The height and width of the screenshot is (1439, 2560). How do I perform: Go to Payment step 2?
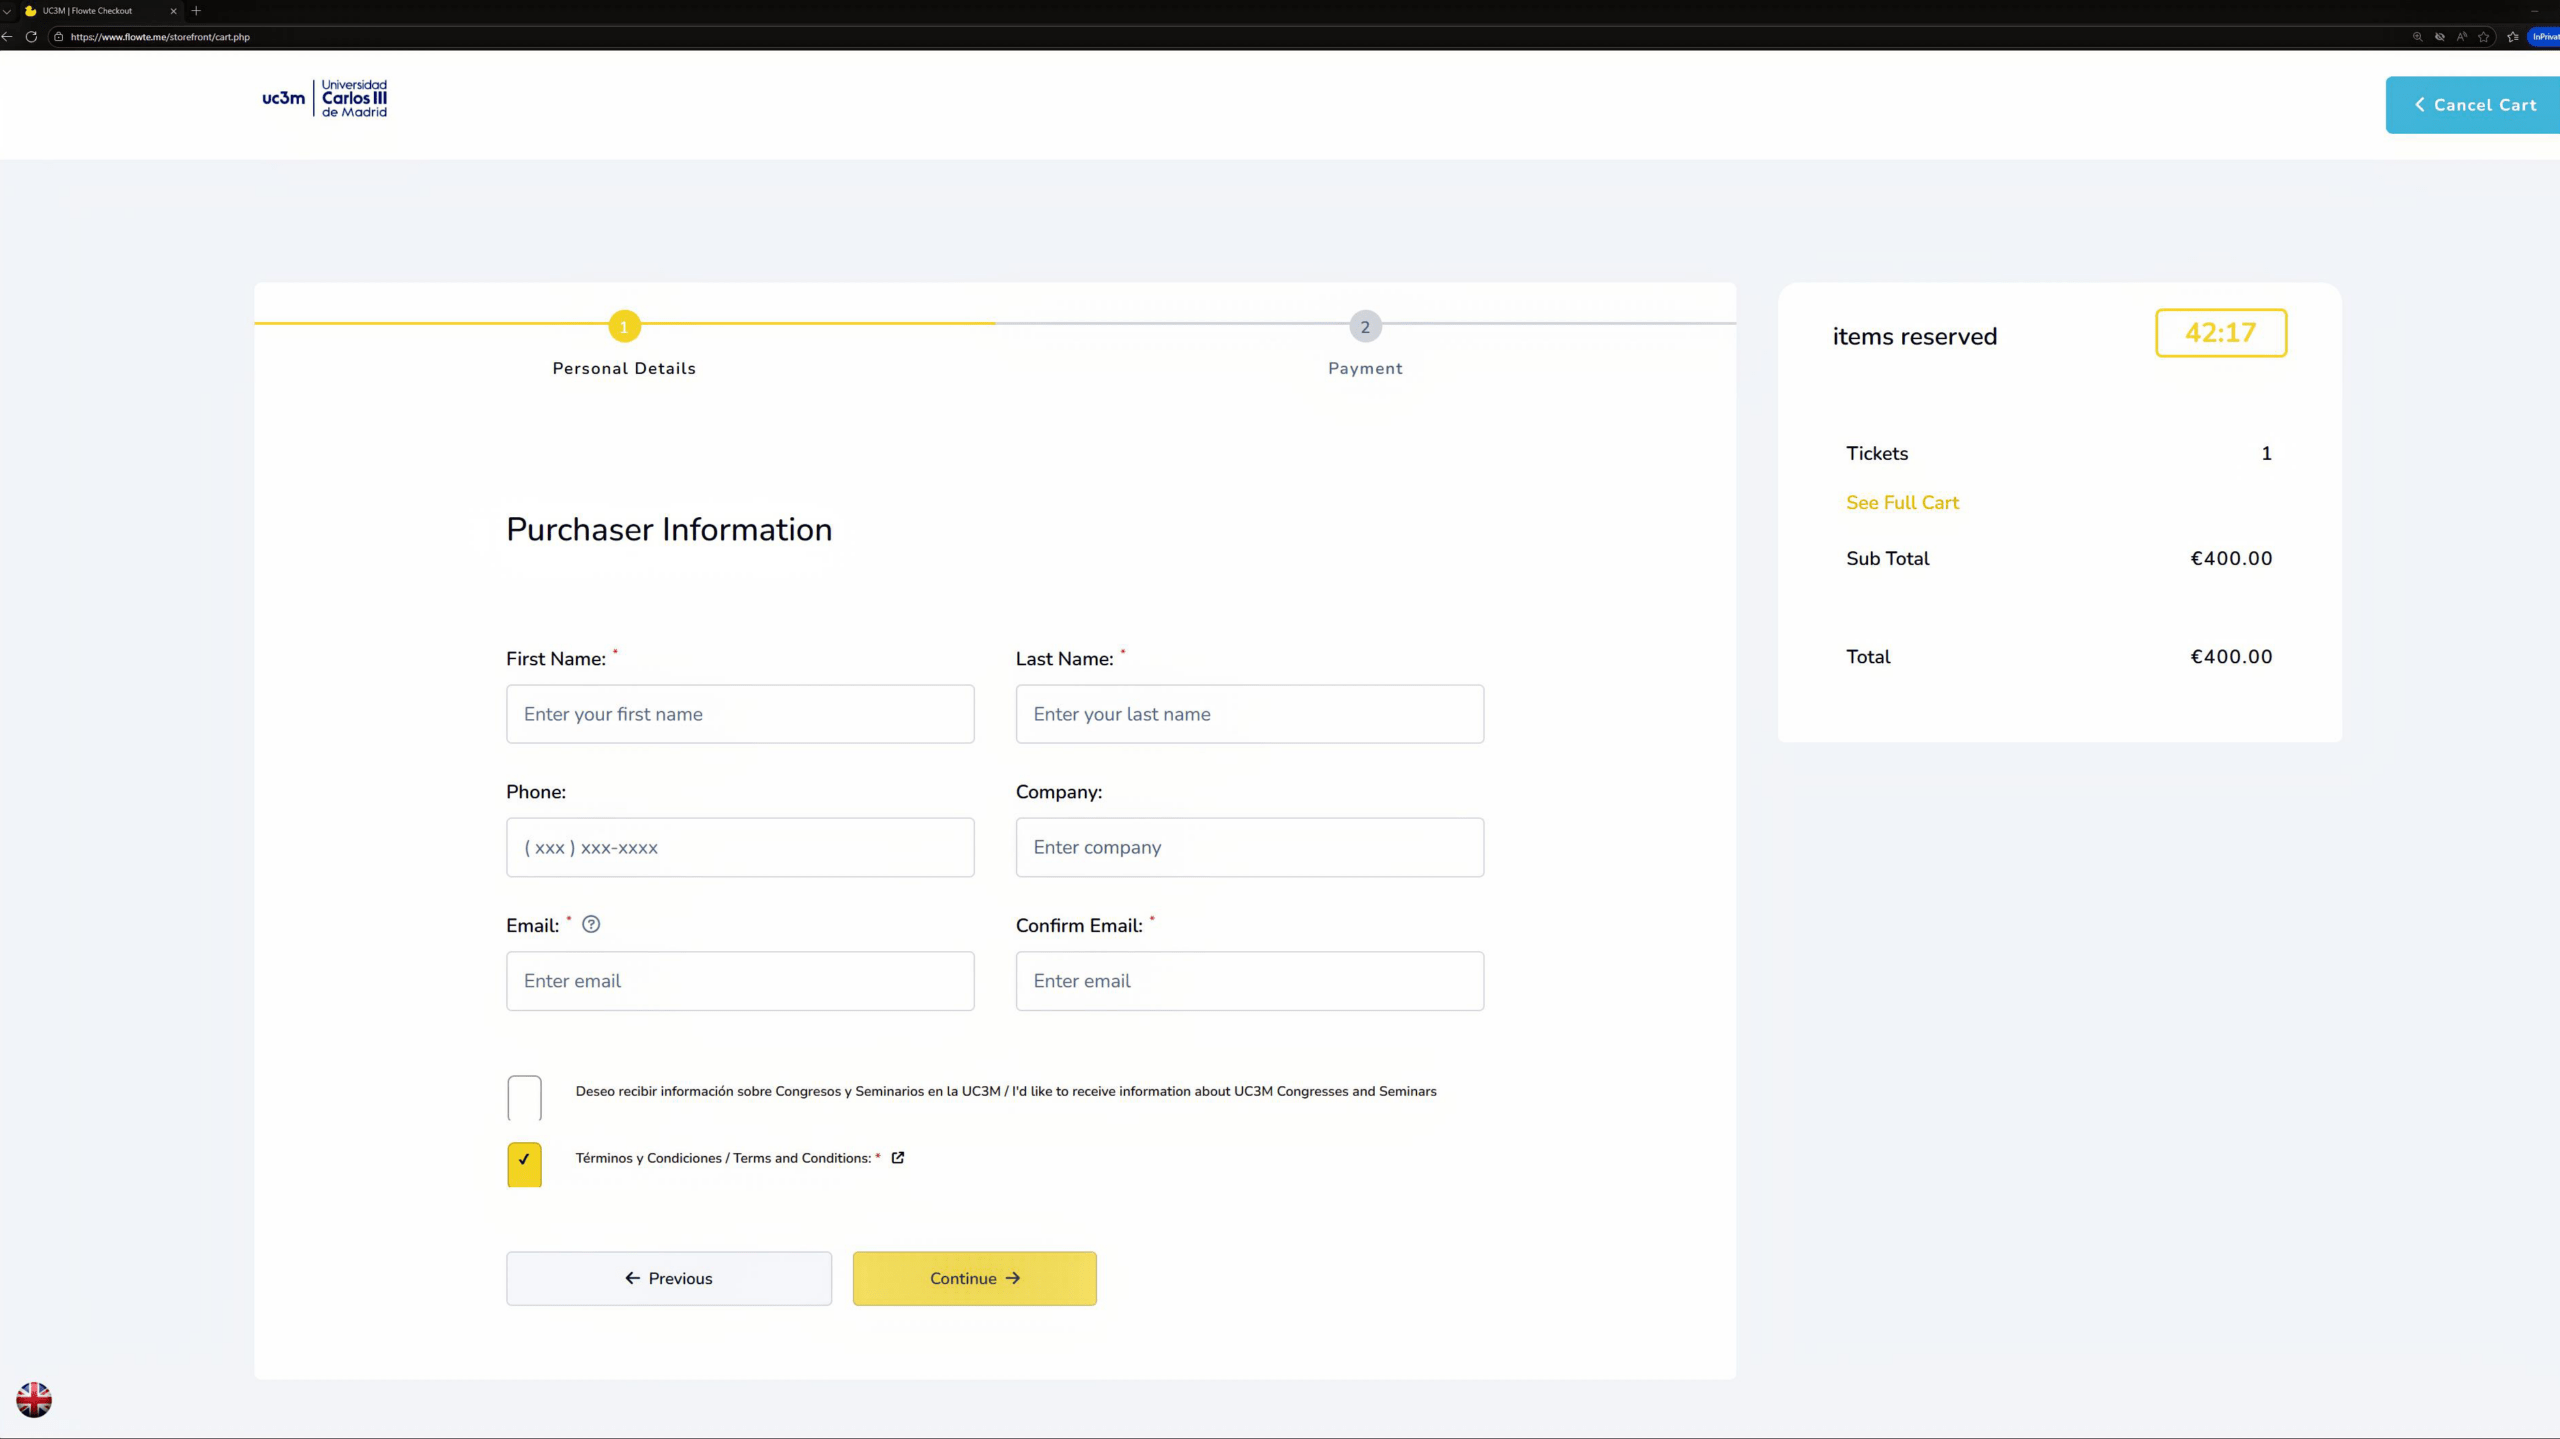click(1365, 327)
